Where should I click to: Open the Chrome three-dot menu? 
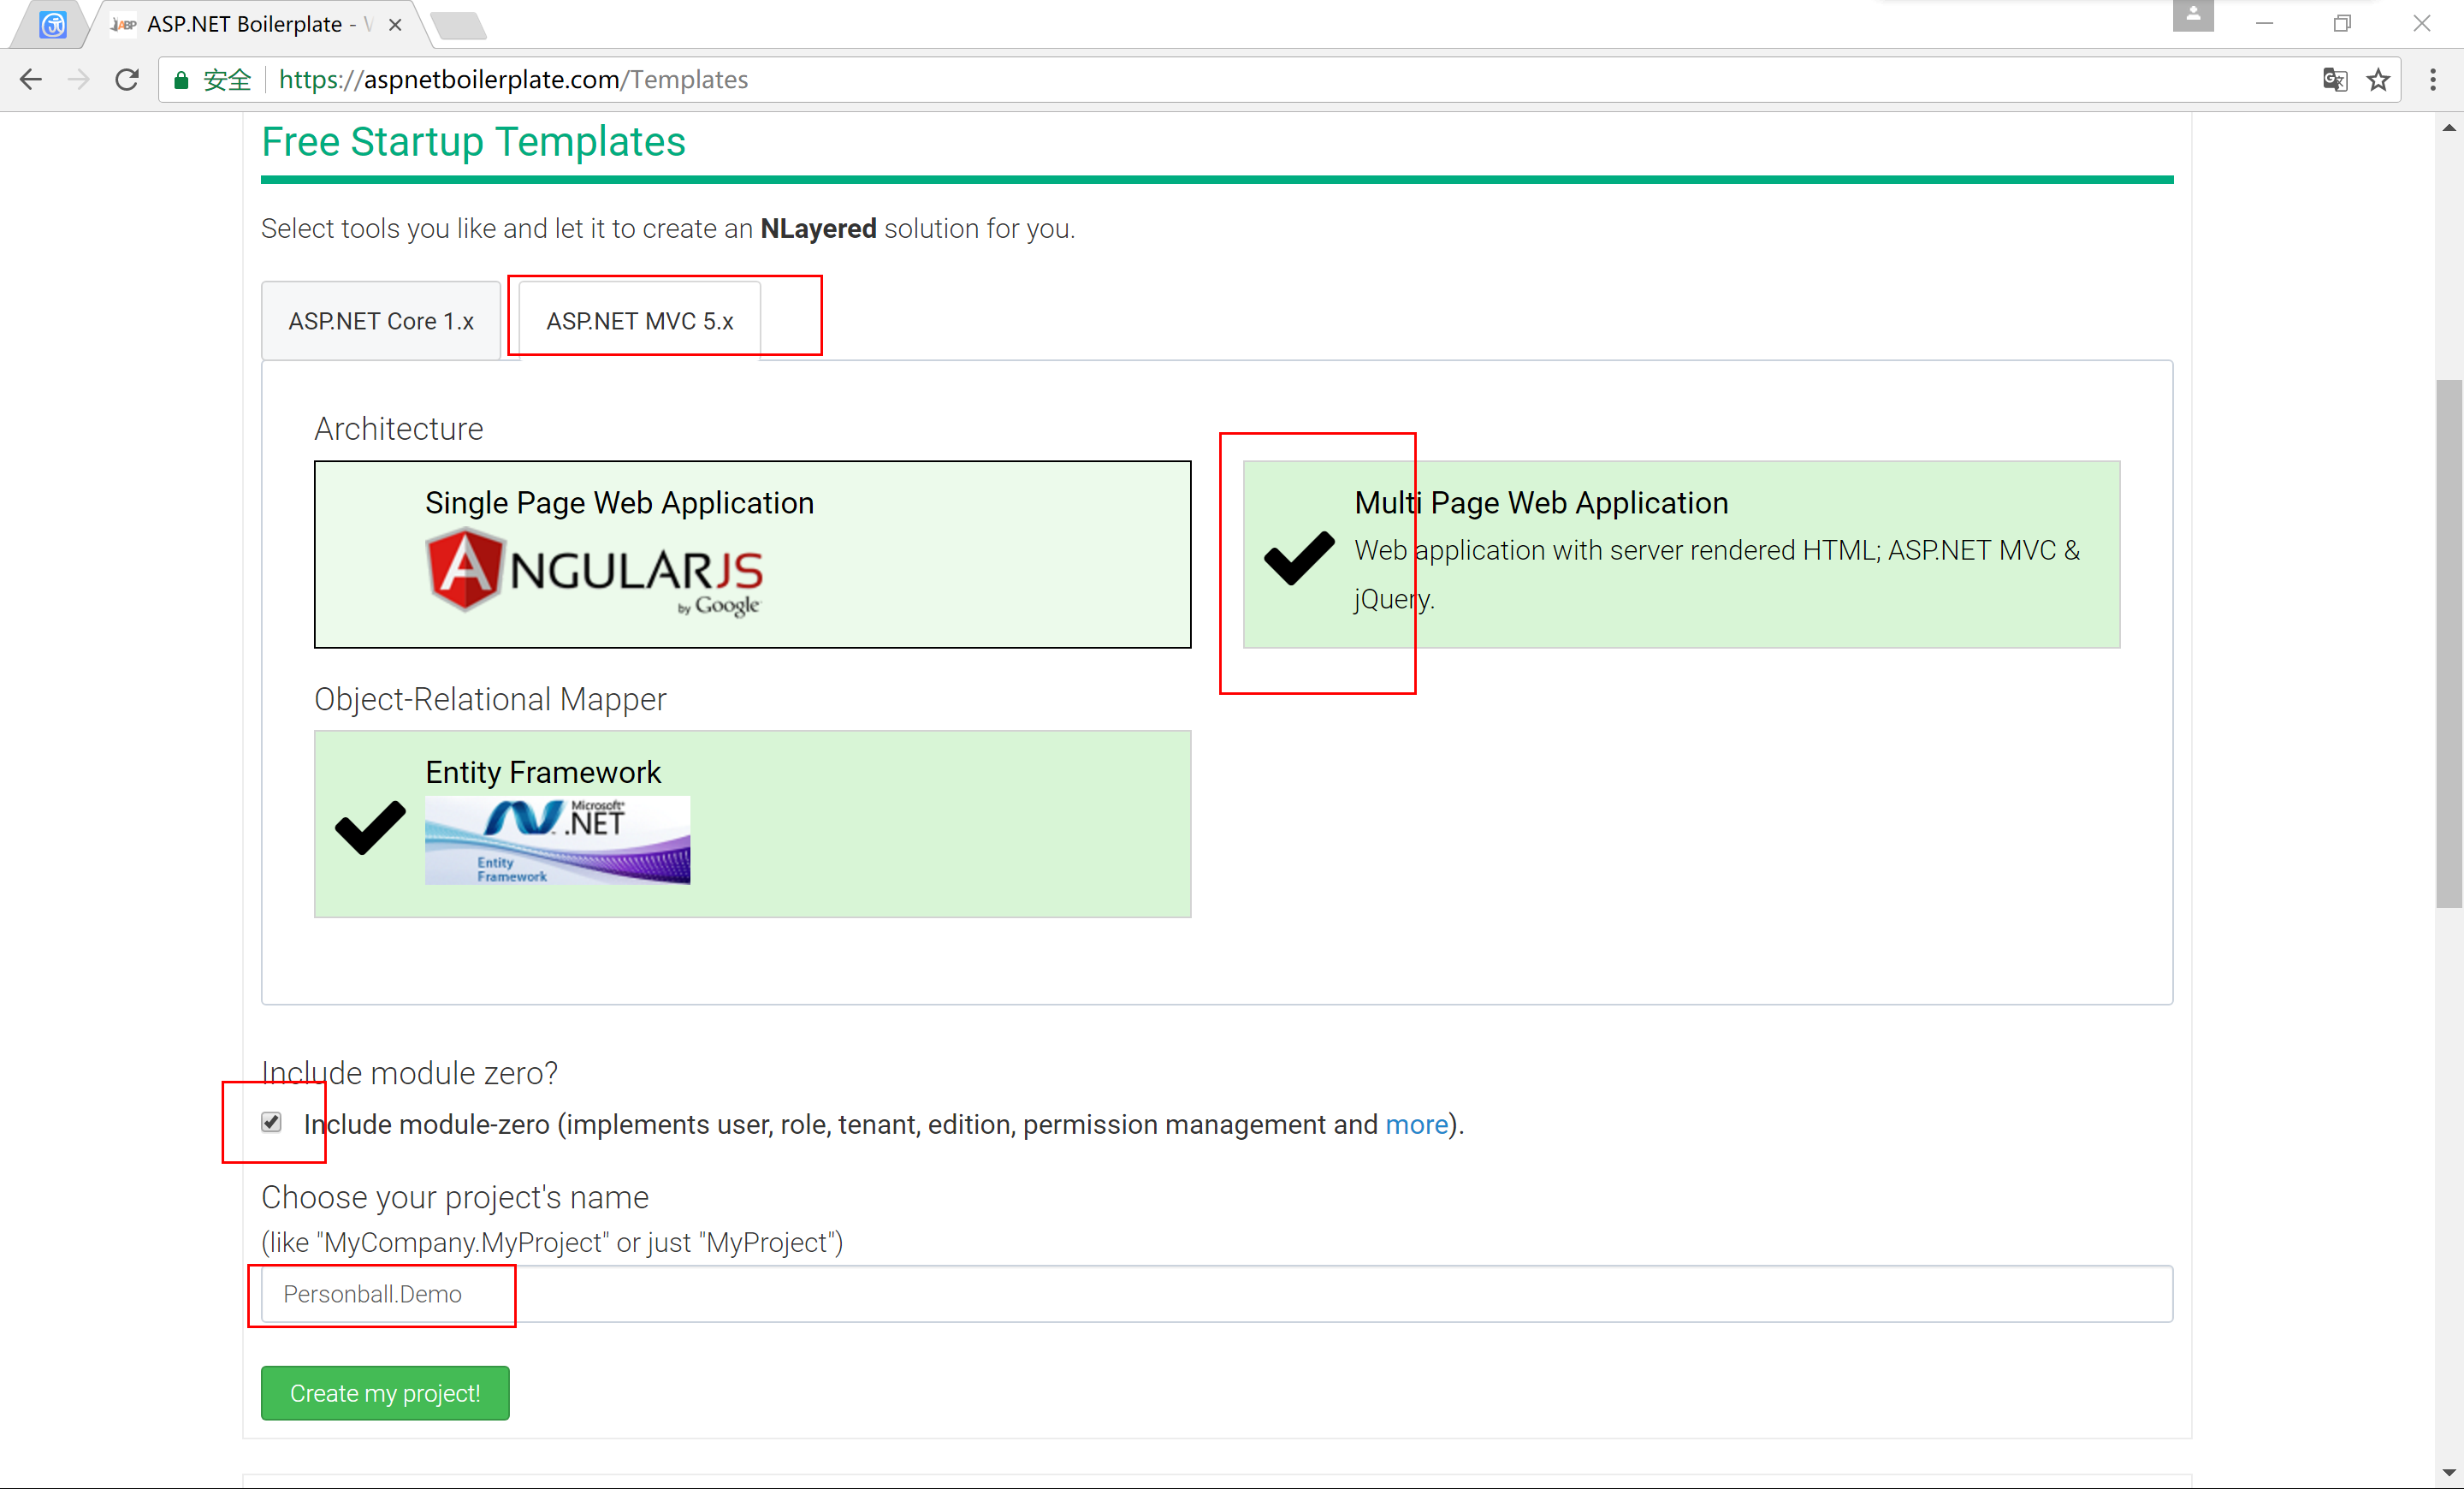click(x=2433, y=80)
